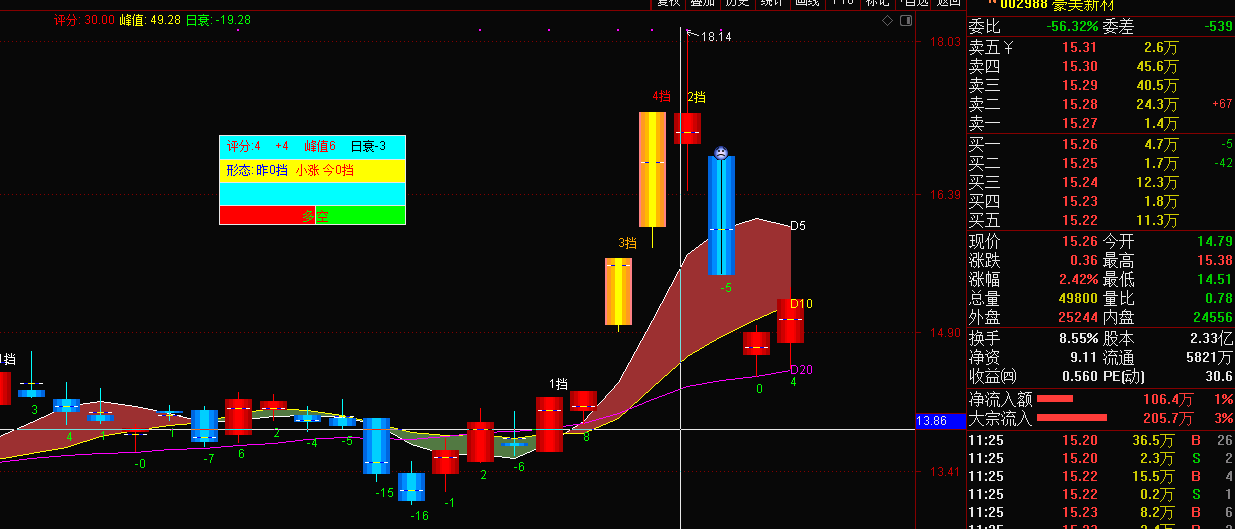Click the 大宗流入 red bar
Image resolution: width=1235 pixels, height=529 pixels.
(1073, 417)
